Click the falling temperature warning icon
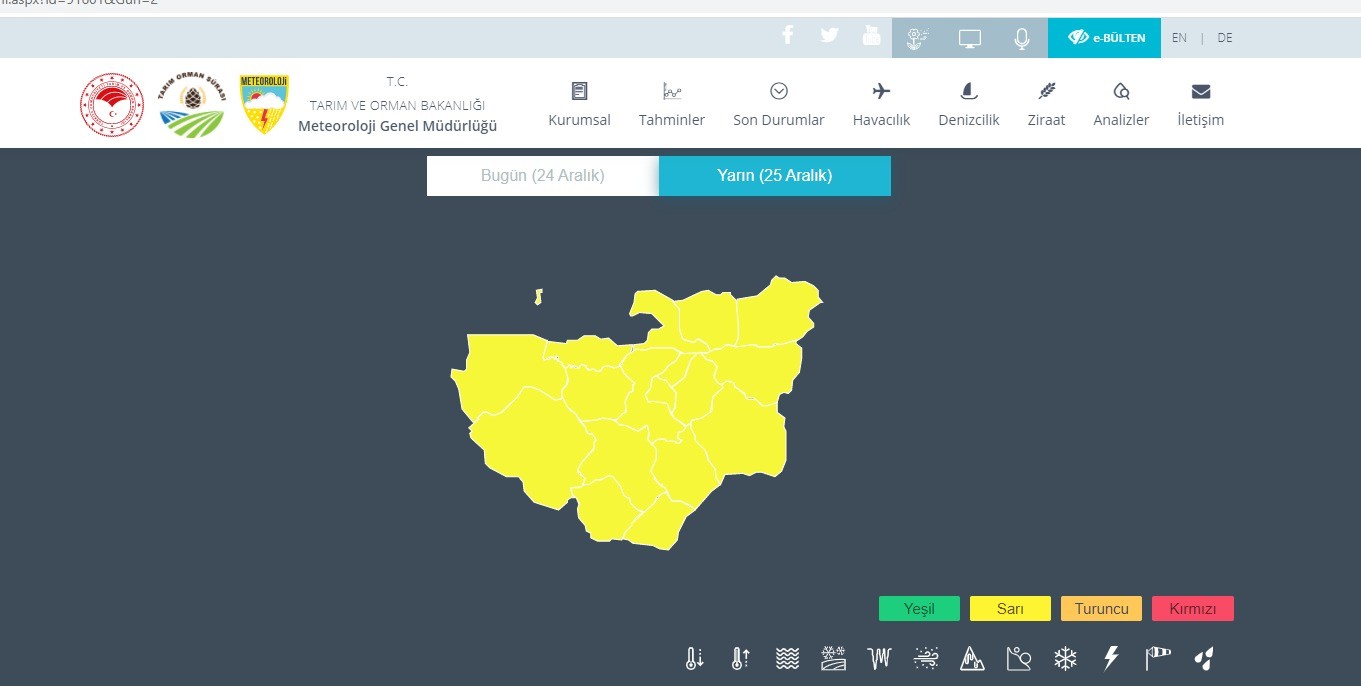Viewport: 1361px width, 693px height. (695, 658)
